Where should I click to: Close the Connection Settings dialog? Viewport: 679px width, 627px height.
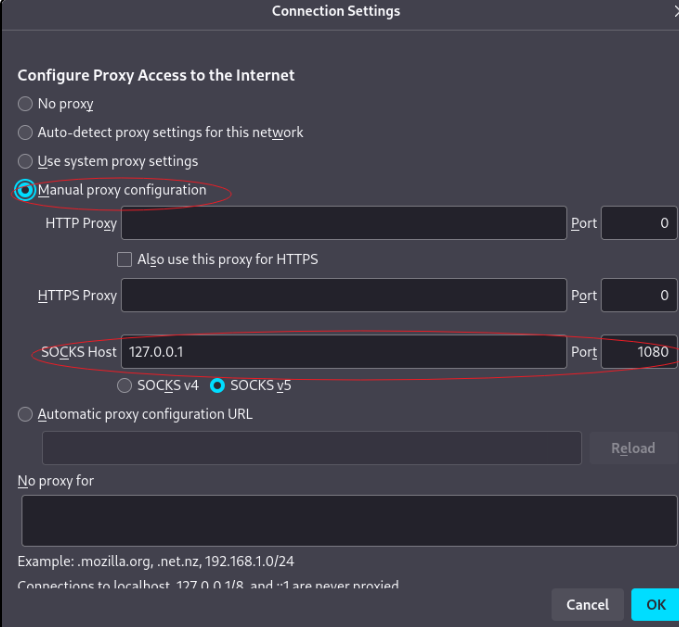675,12
